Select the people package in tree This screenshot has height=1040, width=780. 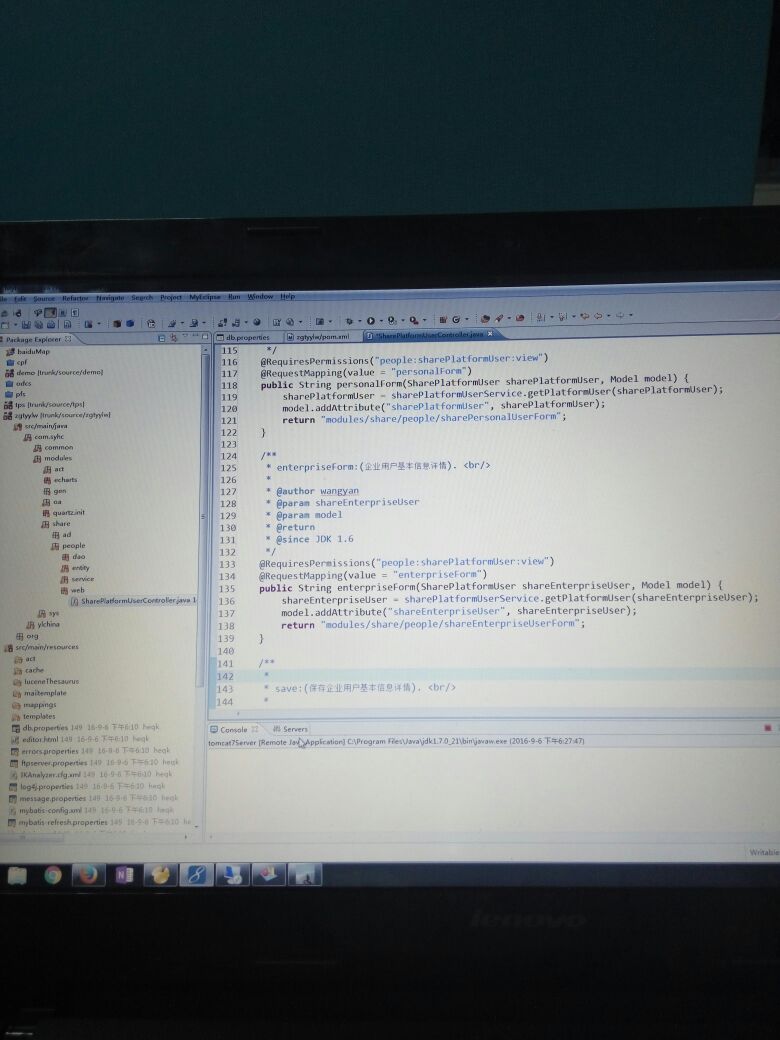point(74,546)
